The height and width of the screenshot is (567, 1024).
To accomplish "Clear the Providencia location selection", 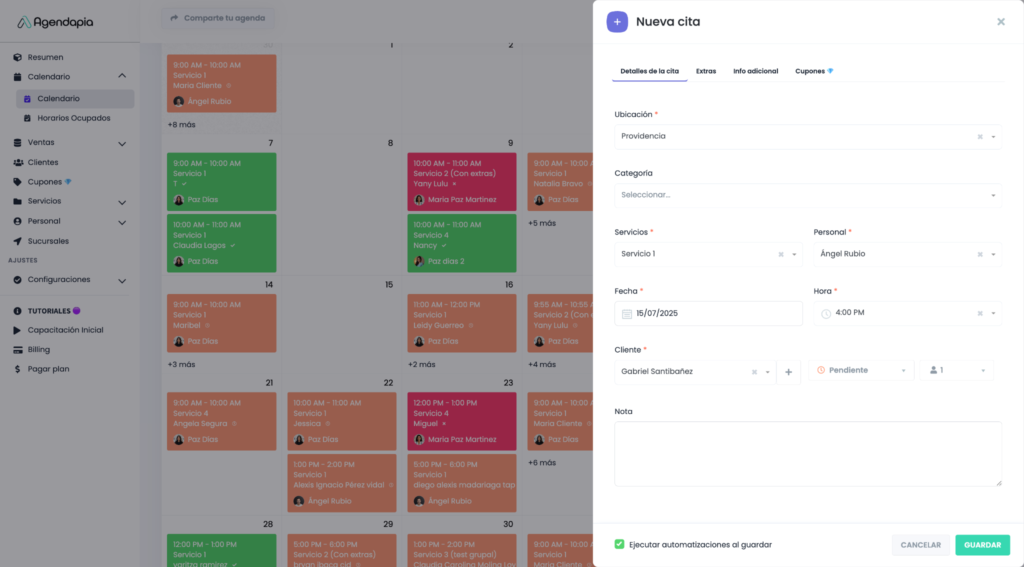I will pos(980,137).
